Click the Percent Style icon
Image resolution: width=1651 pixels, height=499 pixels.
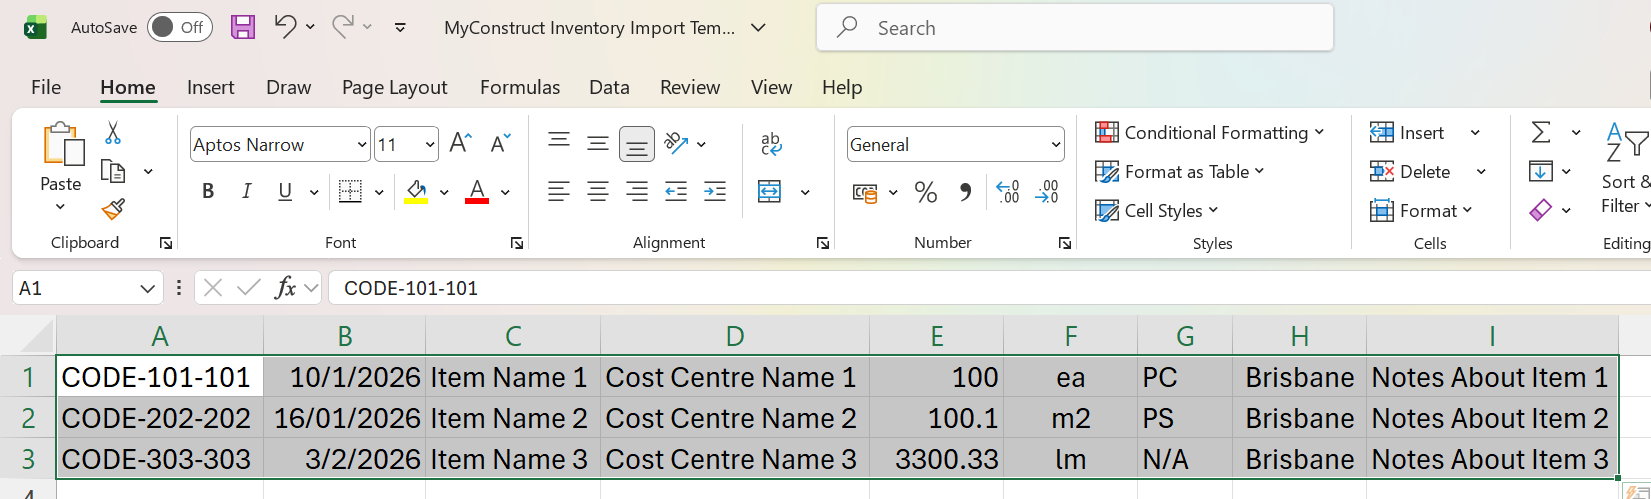(926, 192)
